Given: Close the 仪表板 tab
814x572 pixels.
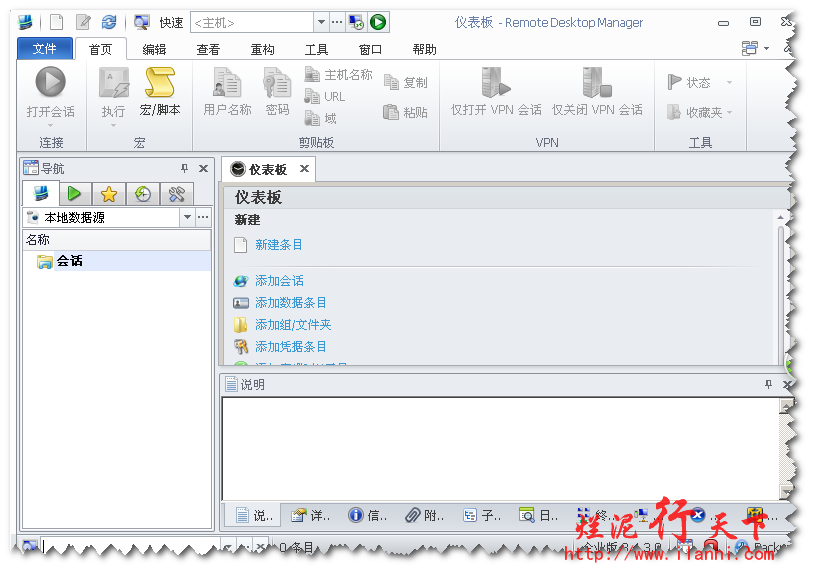Looking at the screenshot, I should tap(304, 169).
